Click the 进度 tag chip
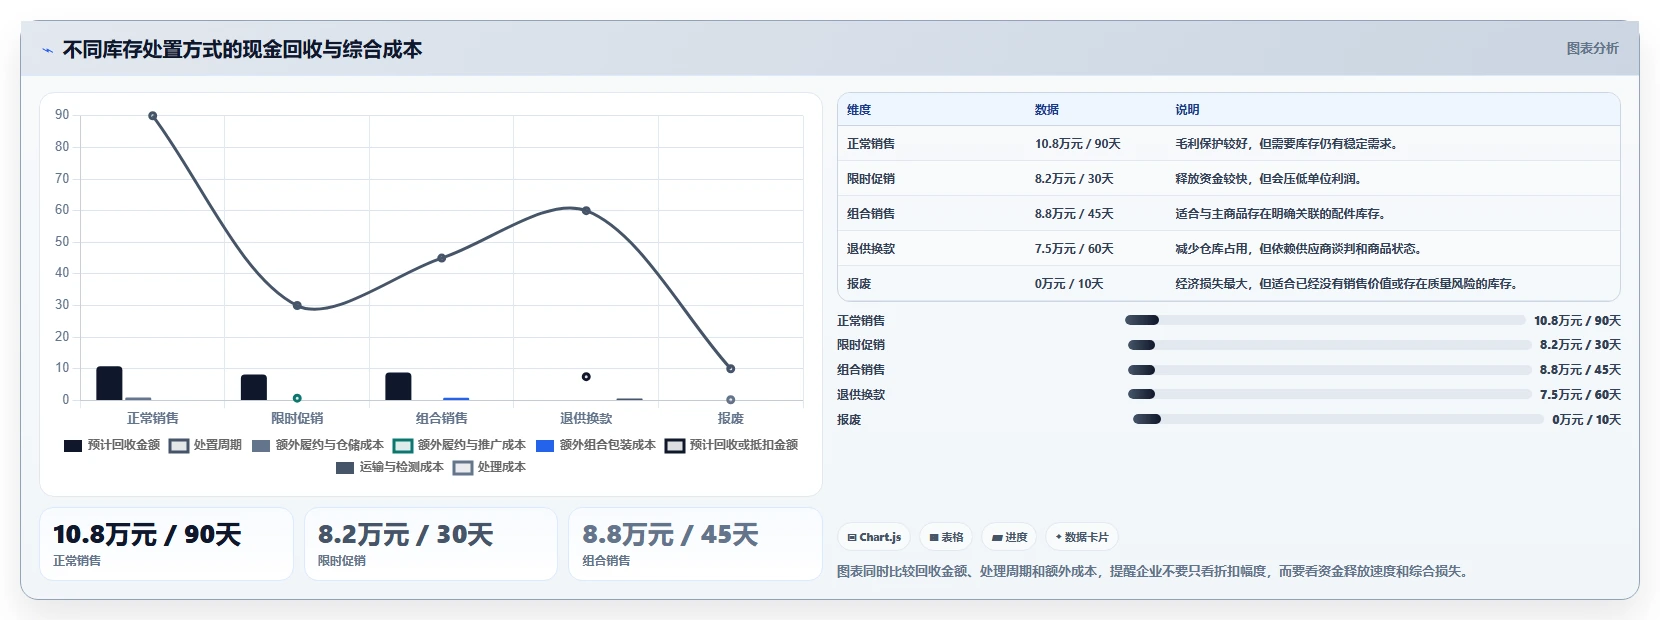Viewport: 1660px width, 620px height. pos(1009,537)
